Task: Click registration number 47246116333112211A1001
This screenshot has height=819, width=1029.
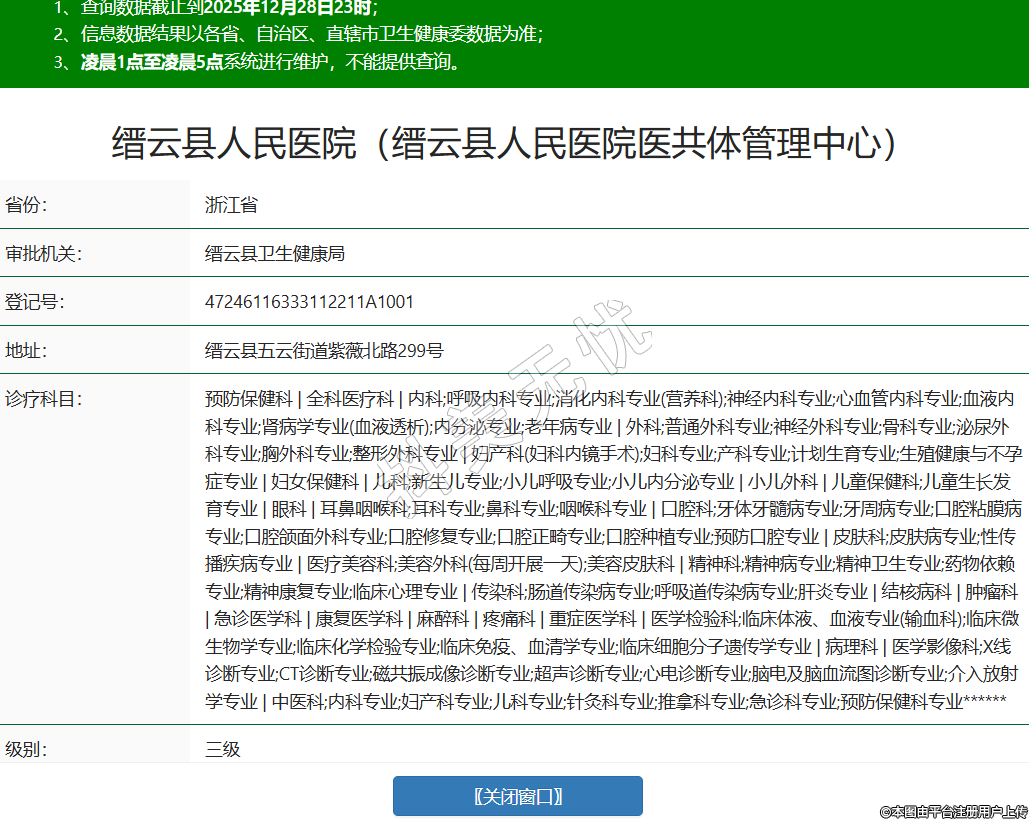Action: click(x=309, y=302)
